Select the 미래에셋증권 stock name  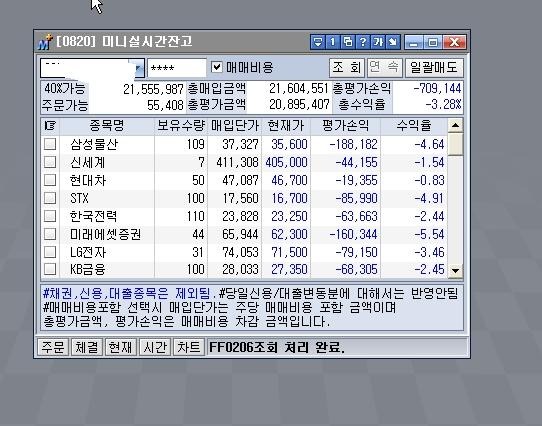[x=105, y=234]
